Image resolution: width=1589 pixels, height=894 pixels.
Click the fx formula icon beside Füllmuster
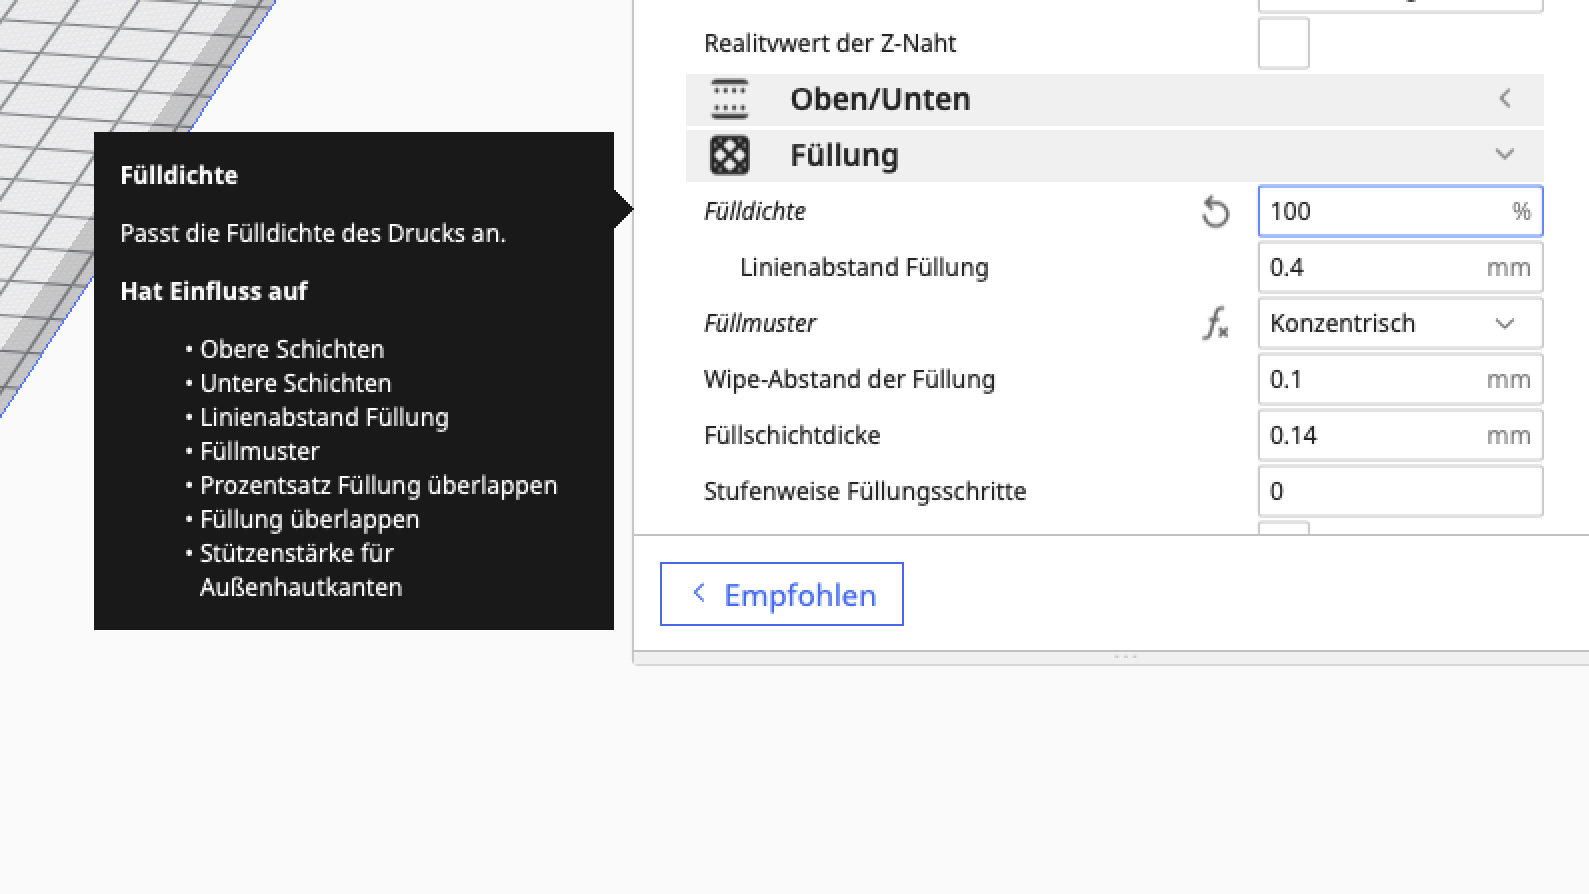(x=1215, y=324)
